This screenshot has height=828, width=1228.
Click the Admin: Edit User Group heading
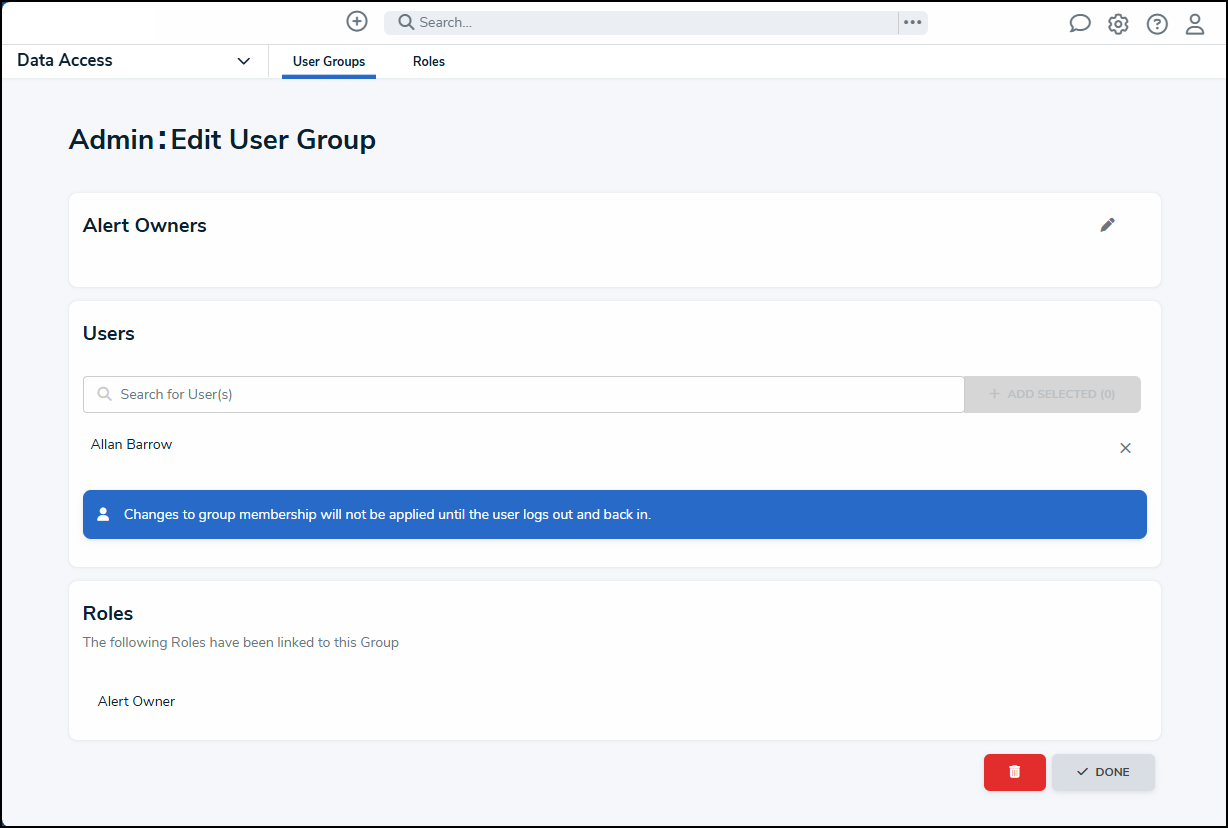[x=222, y=139]
